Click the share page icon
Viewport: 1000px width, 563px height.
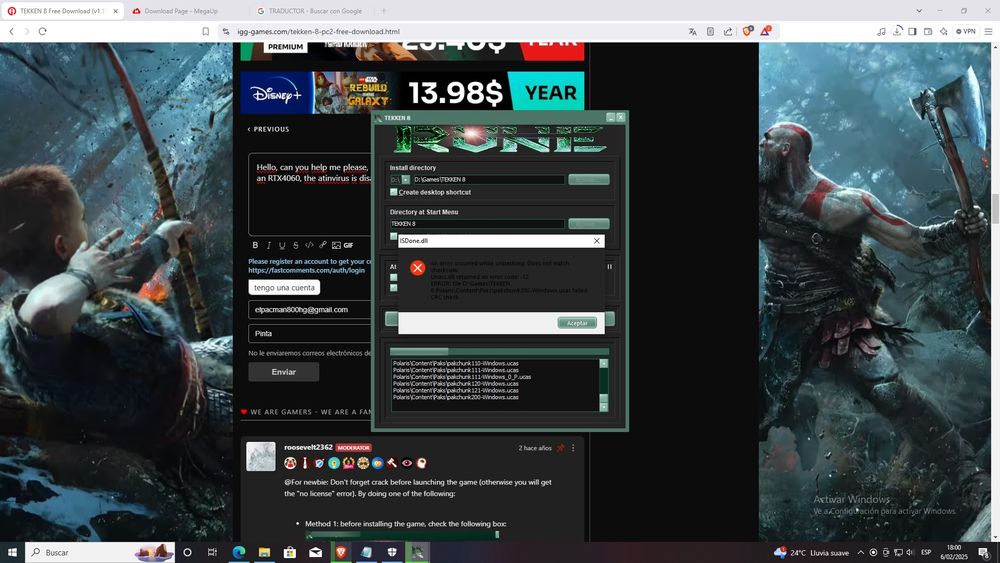tap(728, 31)
